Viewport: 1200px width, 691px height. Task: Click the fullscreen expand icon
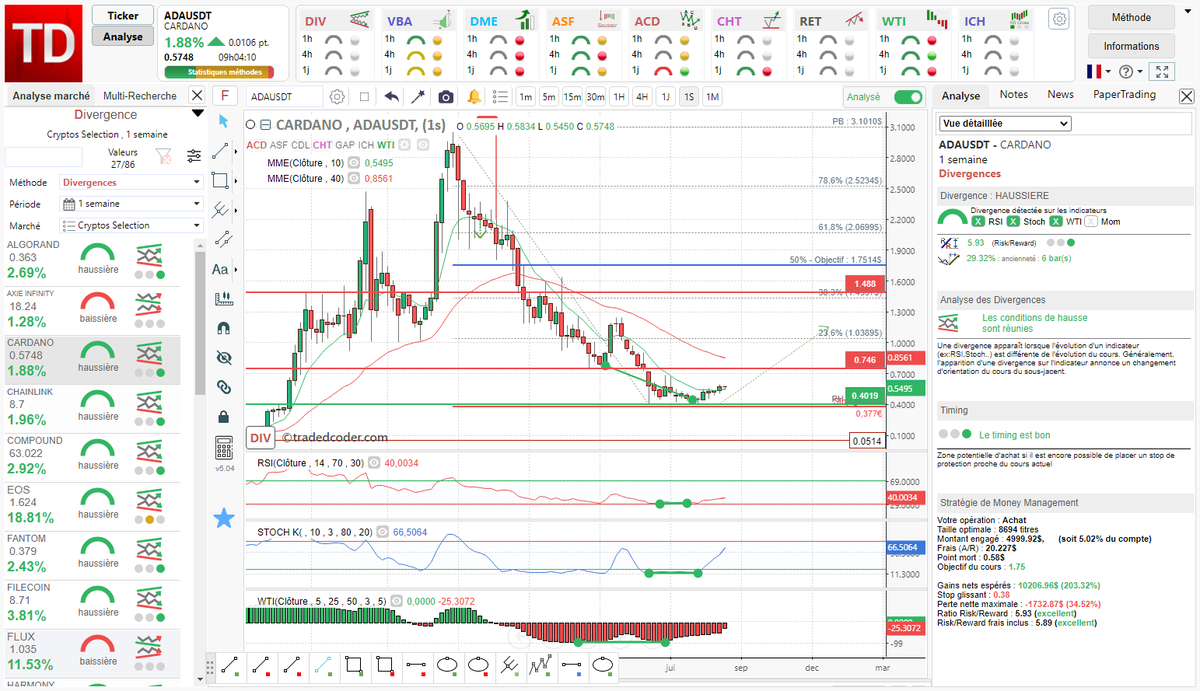(x=1161, y=72)
